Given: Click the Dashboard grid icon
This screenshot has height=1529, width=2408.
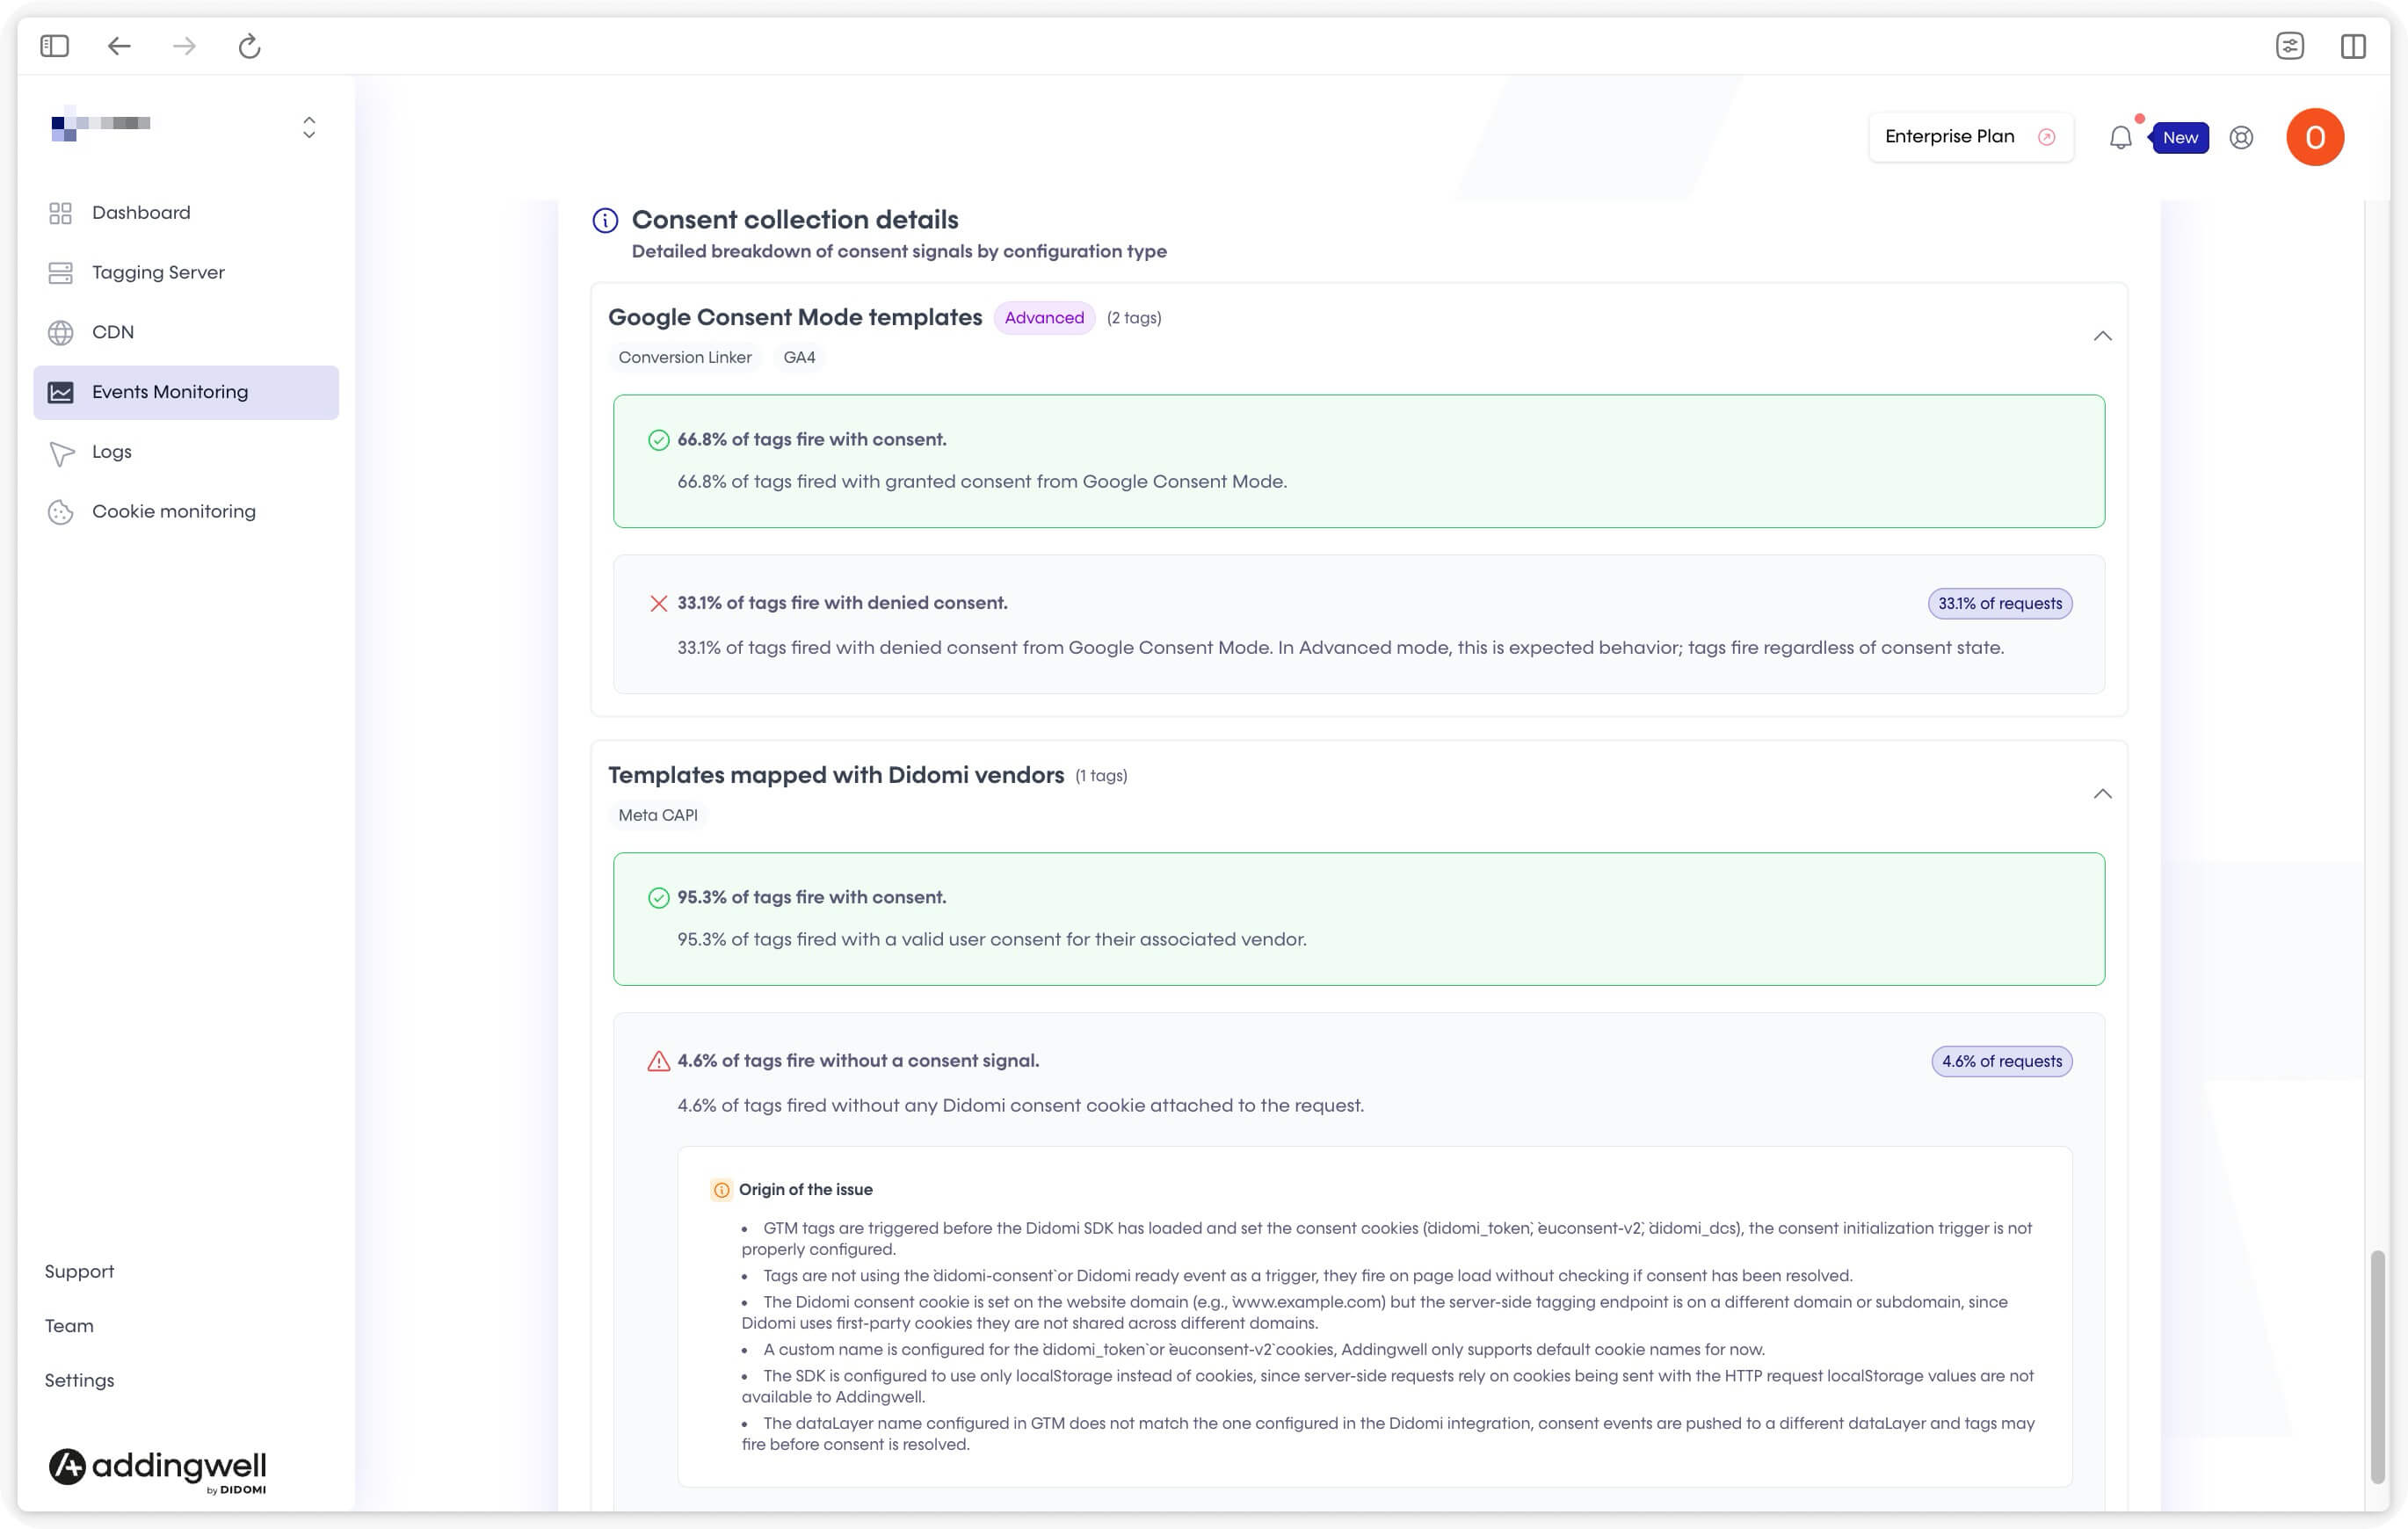Looking at the screenshot, I should pos(60,213).
